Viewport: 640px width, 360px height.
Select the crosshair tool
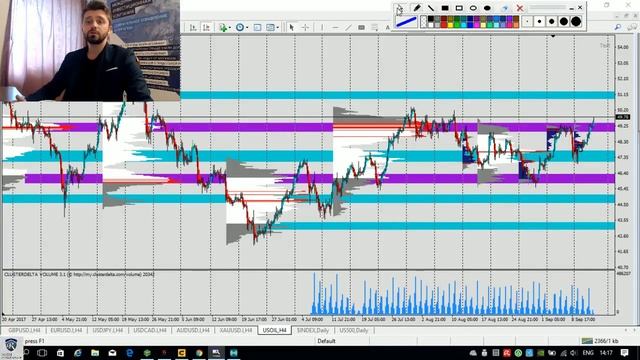305,27
